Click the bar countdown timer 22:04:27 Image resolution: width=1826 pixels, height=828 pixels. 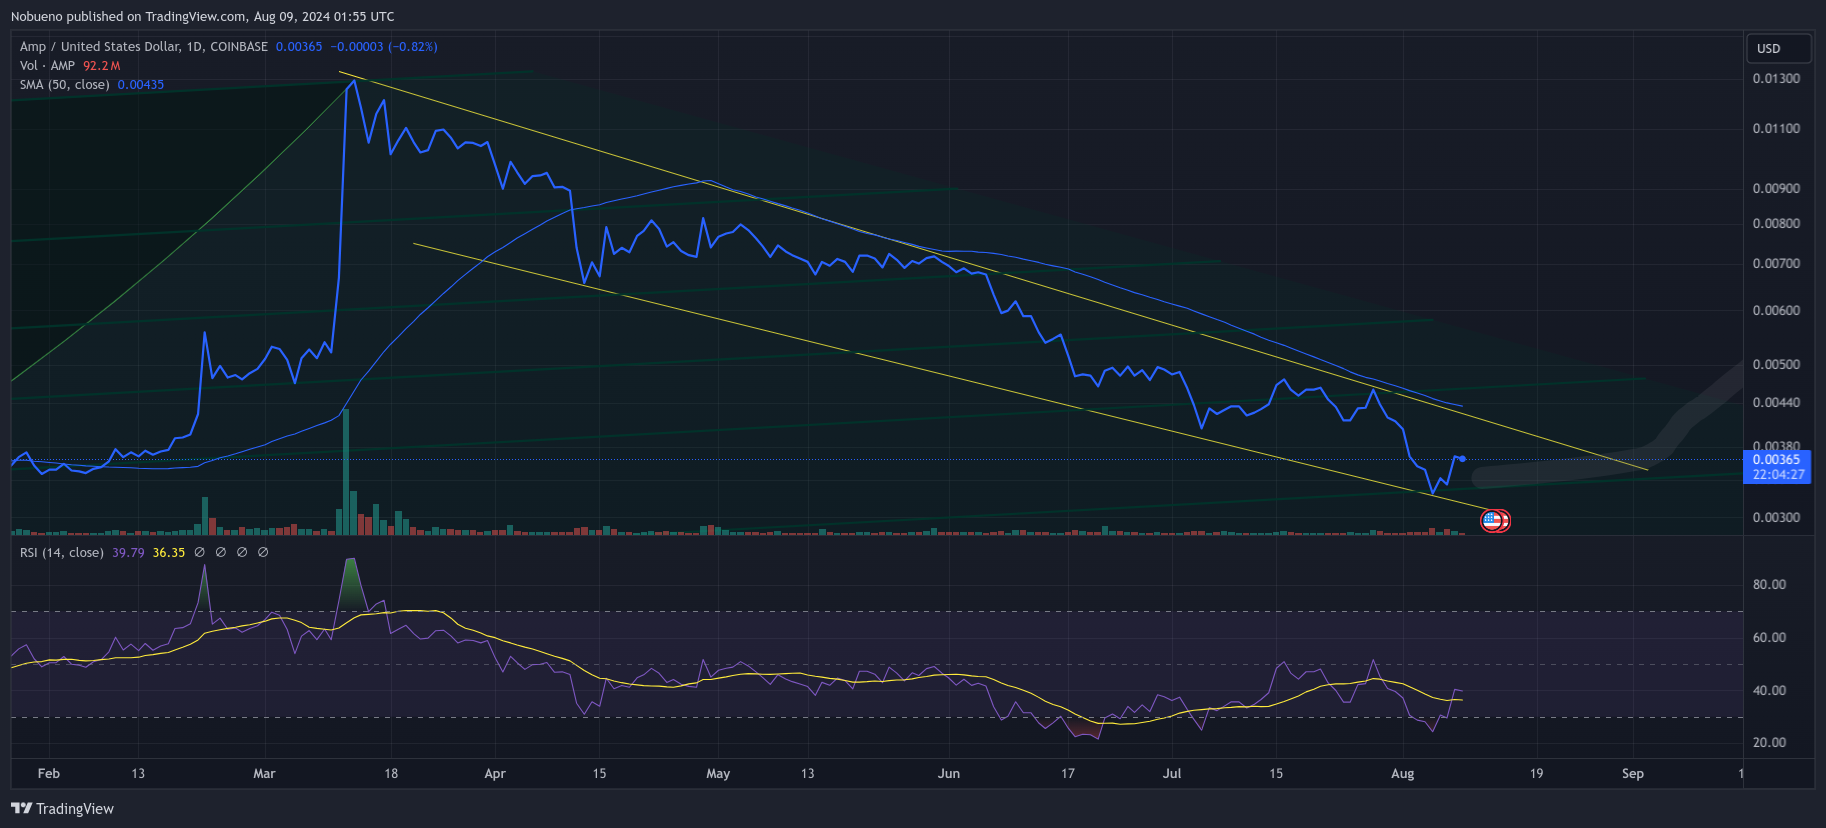tap(1778, 474)
